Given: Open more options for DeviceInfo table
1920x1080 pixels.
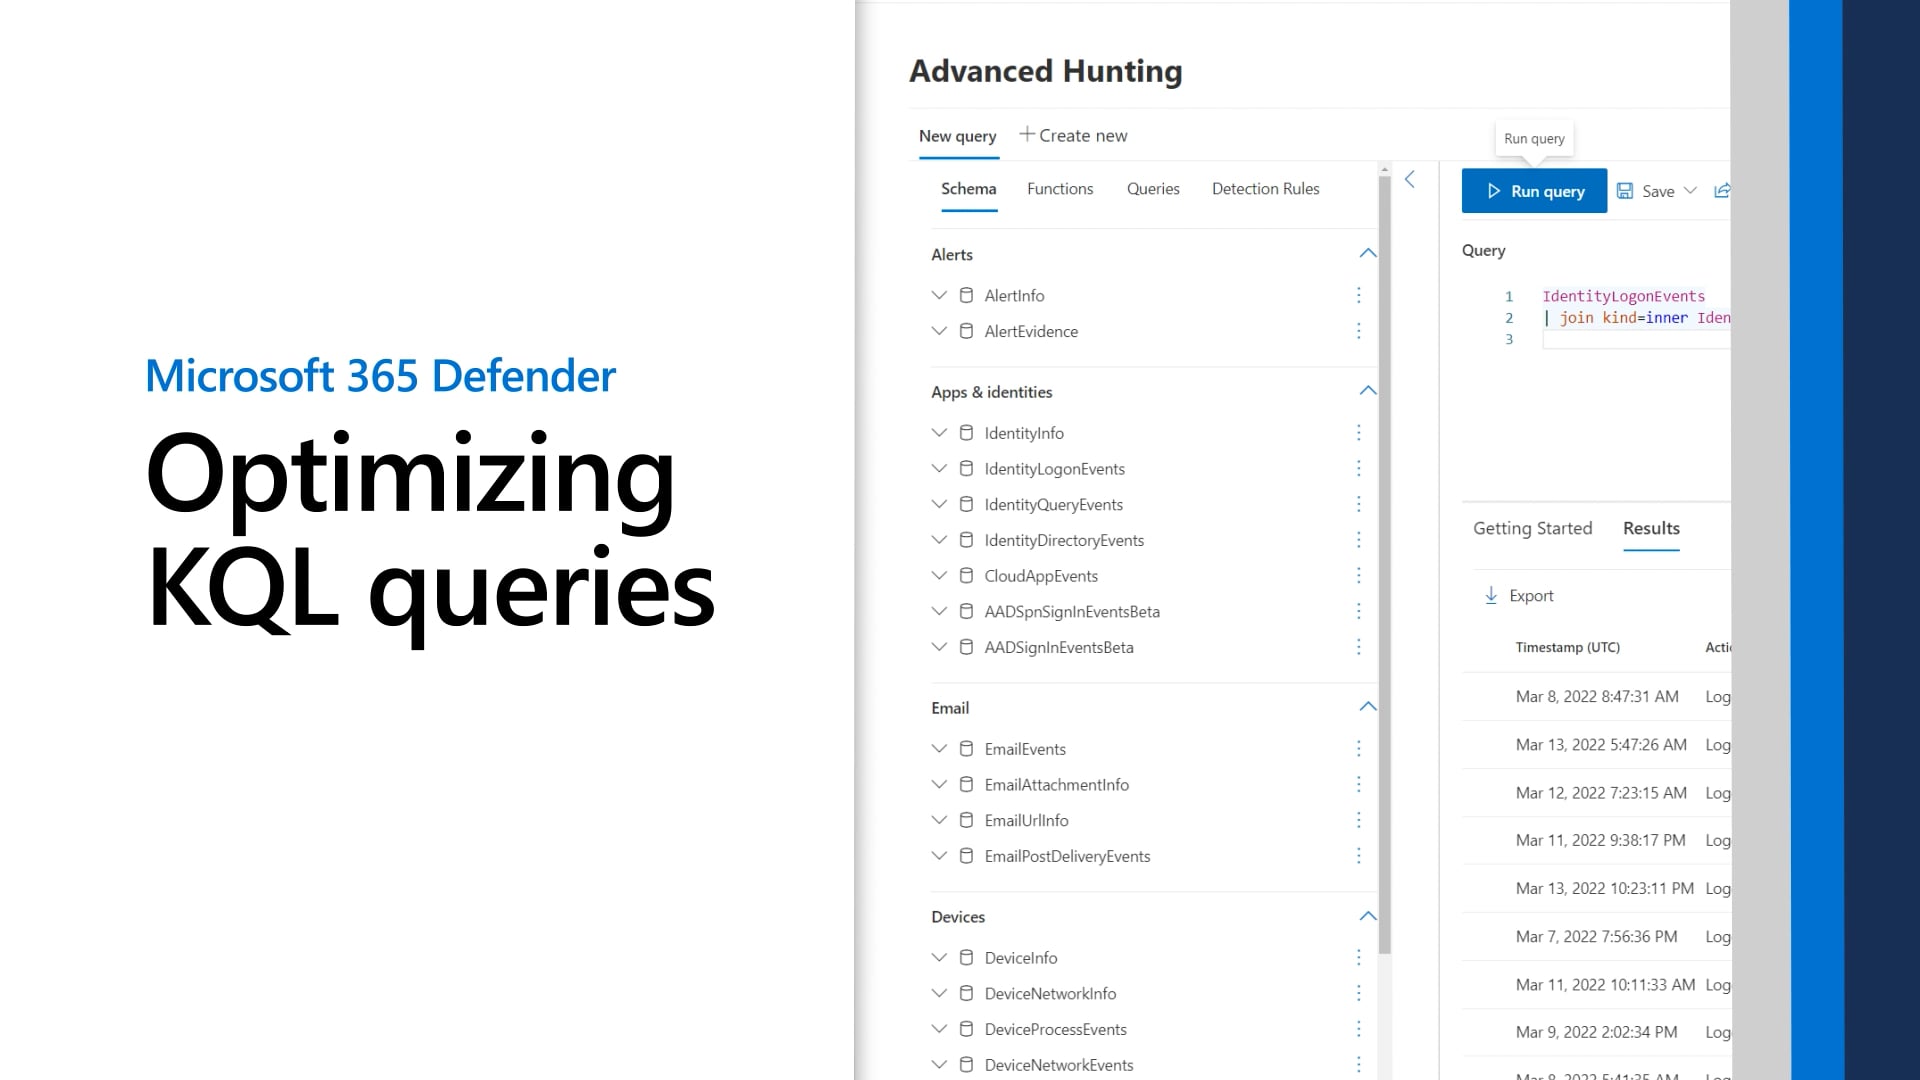Looking at the screenshot, I should [1358, 958].
